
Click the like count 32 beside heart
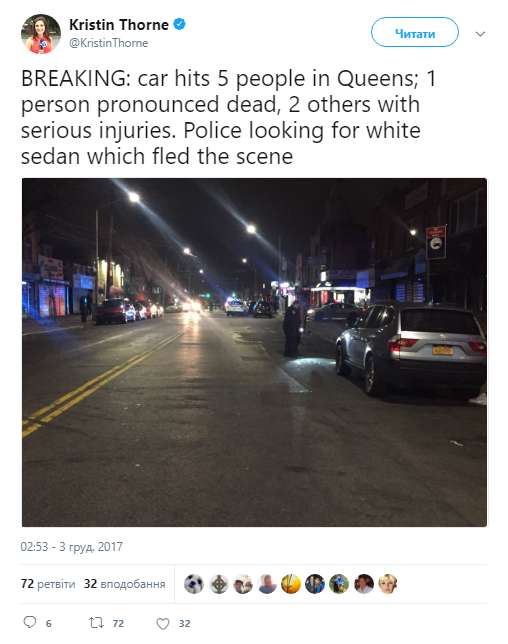184,623
